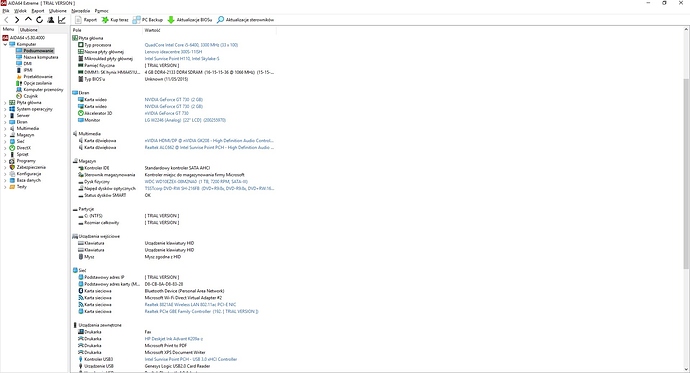
Task: Collapse the Komputer tree node
Action: [5, 44]
